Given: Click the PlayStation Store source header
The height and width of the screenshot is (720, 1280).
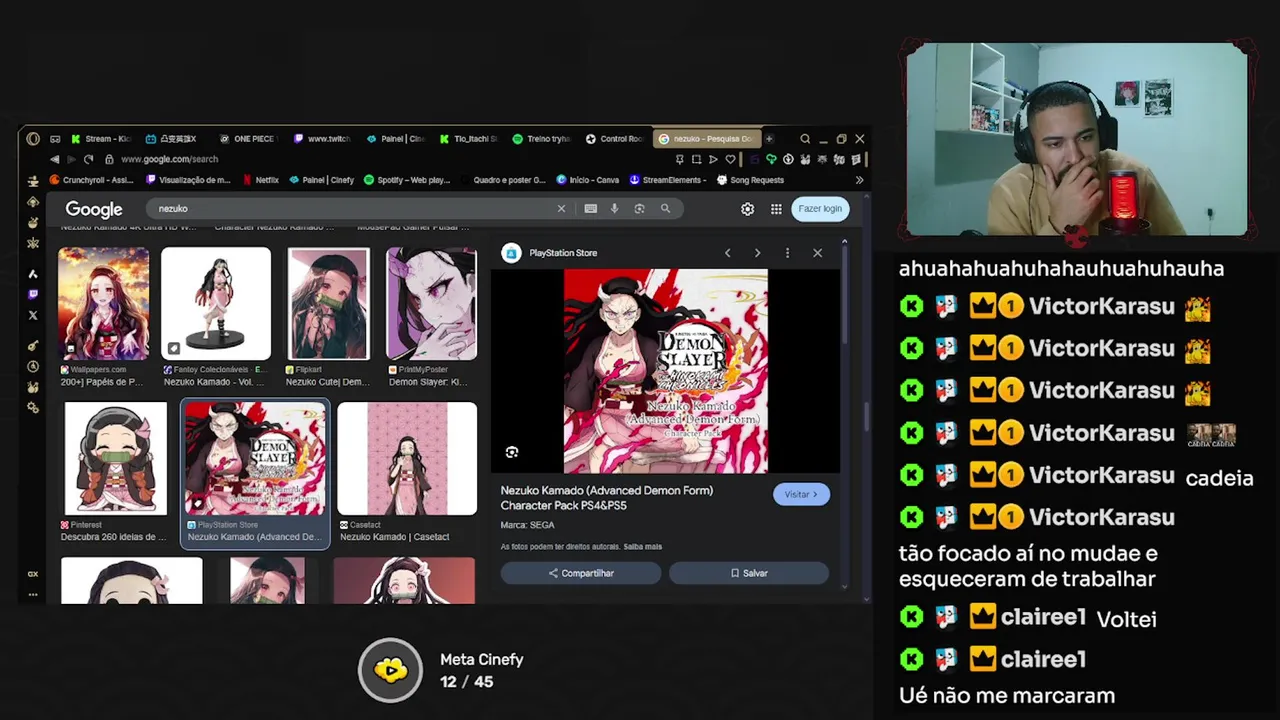Looking at the screenshot, I should tap(550, 253).
